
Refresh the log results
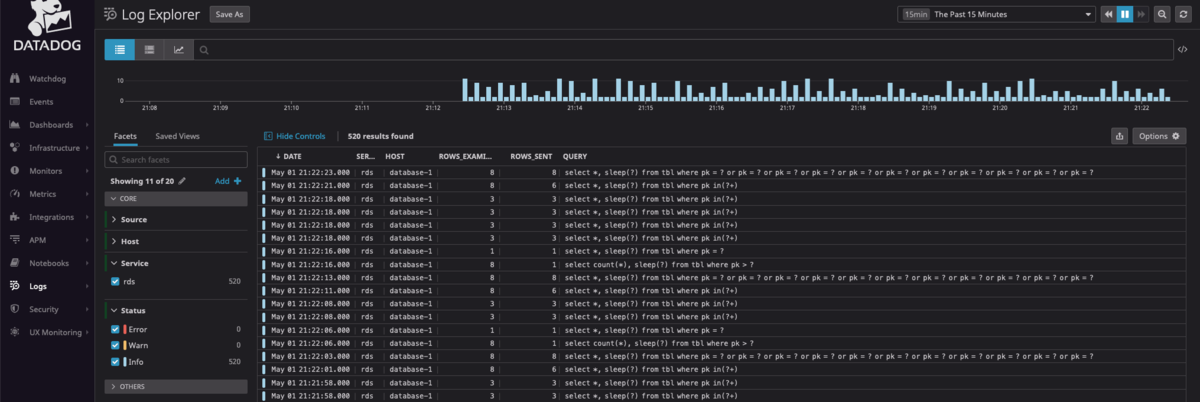1183,14
